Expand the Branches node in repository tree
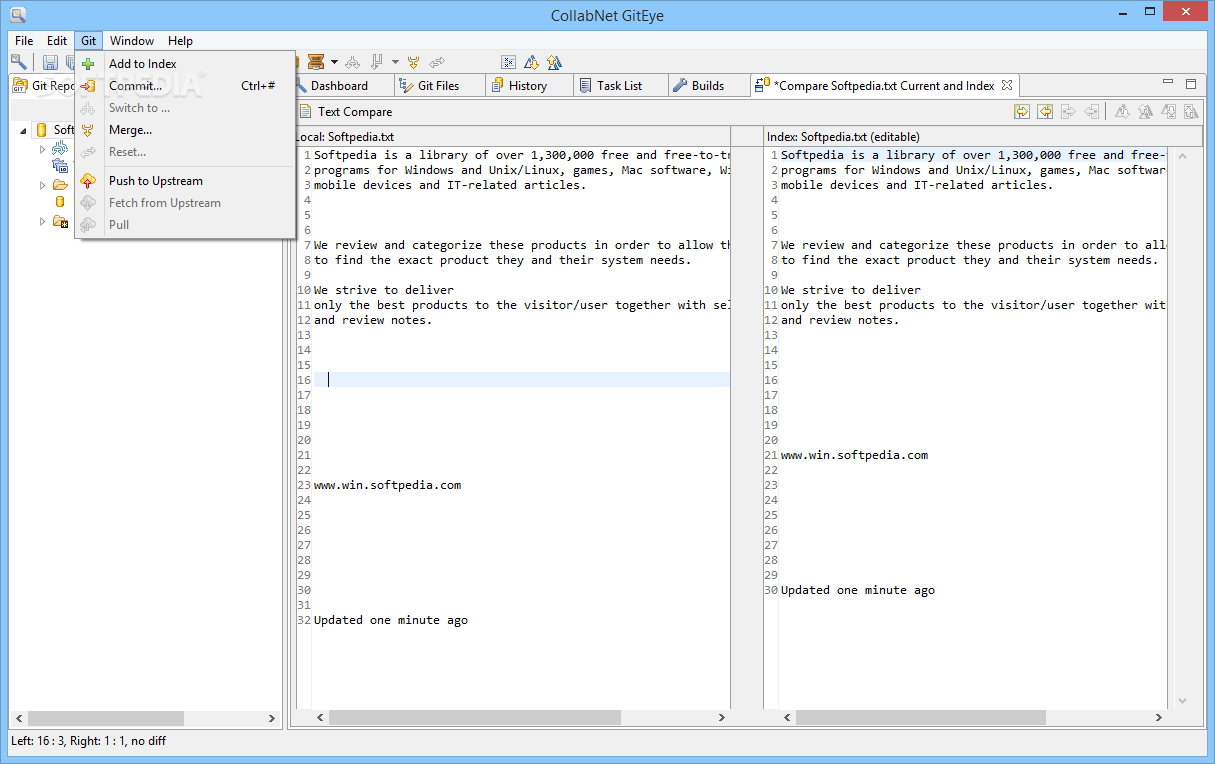The height and width of the screenshot is (764, 1215). pos(43,149)
